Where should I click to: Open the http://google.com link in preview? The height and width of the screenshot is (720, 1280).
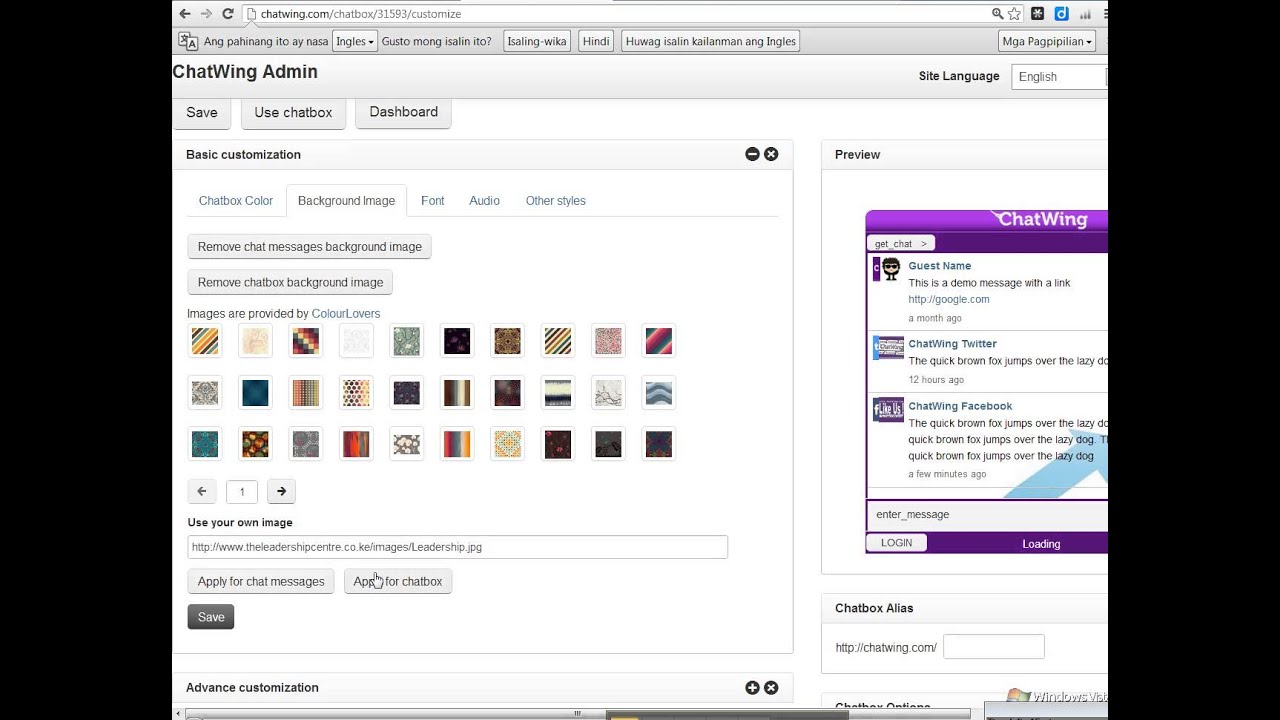coord(949,299)
